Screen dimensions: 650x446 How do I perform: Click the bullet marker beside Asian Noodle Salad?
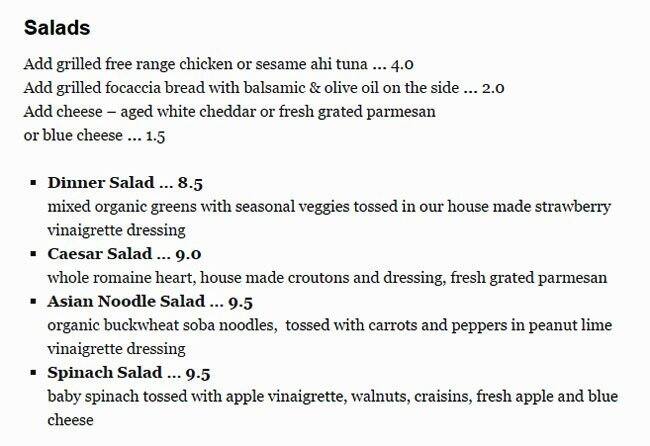(33, 301)
